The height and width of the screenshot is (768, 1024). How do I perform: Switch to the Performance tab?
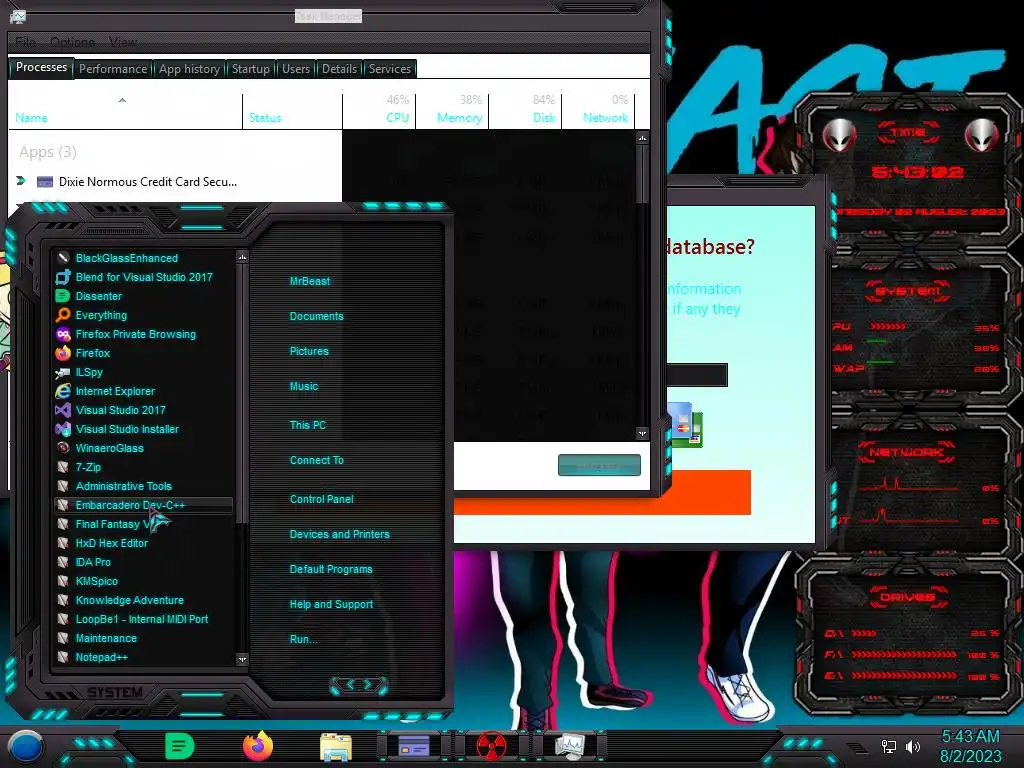point(113,69)
